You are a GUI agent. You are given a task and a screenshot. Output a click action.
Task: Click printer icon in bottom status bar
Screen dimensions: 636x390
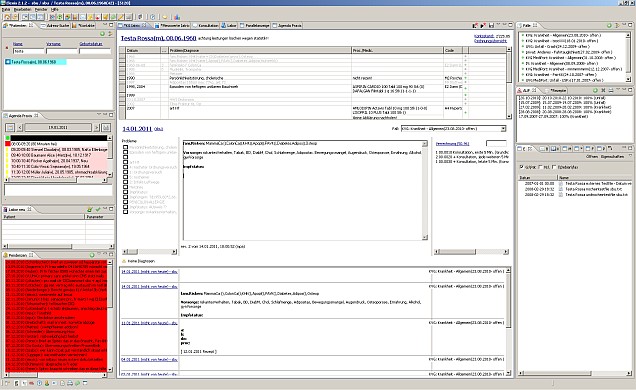click(x=70, y=383)
